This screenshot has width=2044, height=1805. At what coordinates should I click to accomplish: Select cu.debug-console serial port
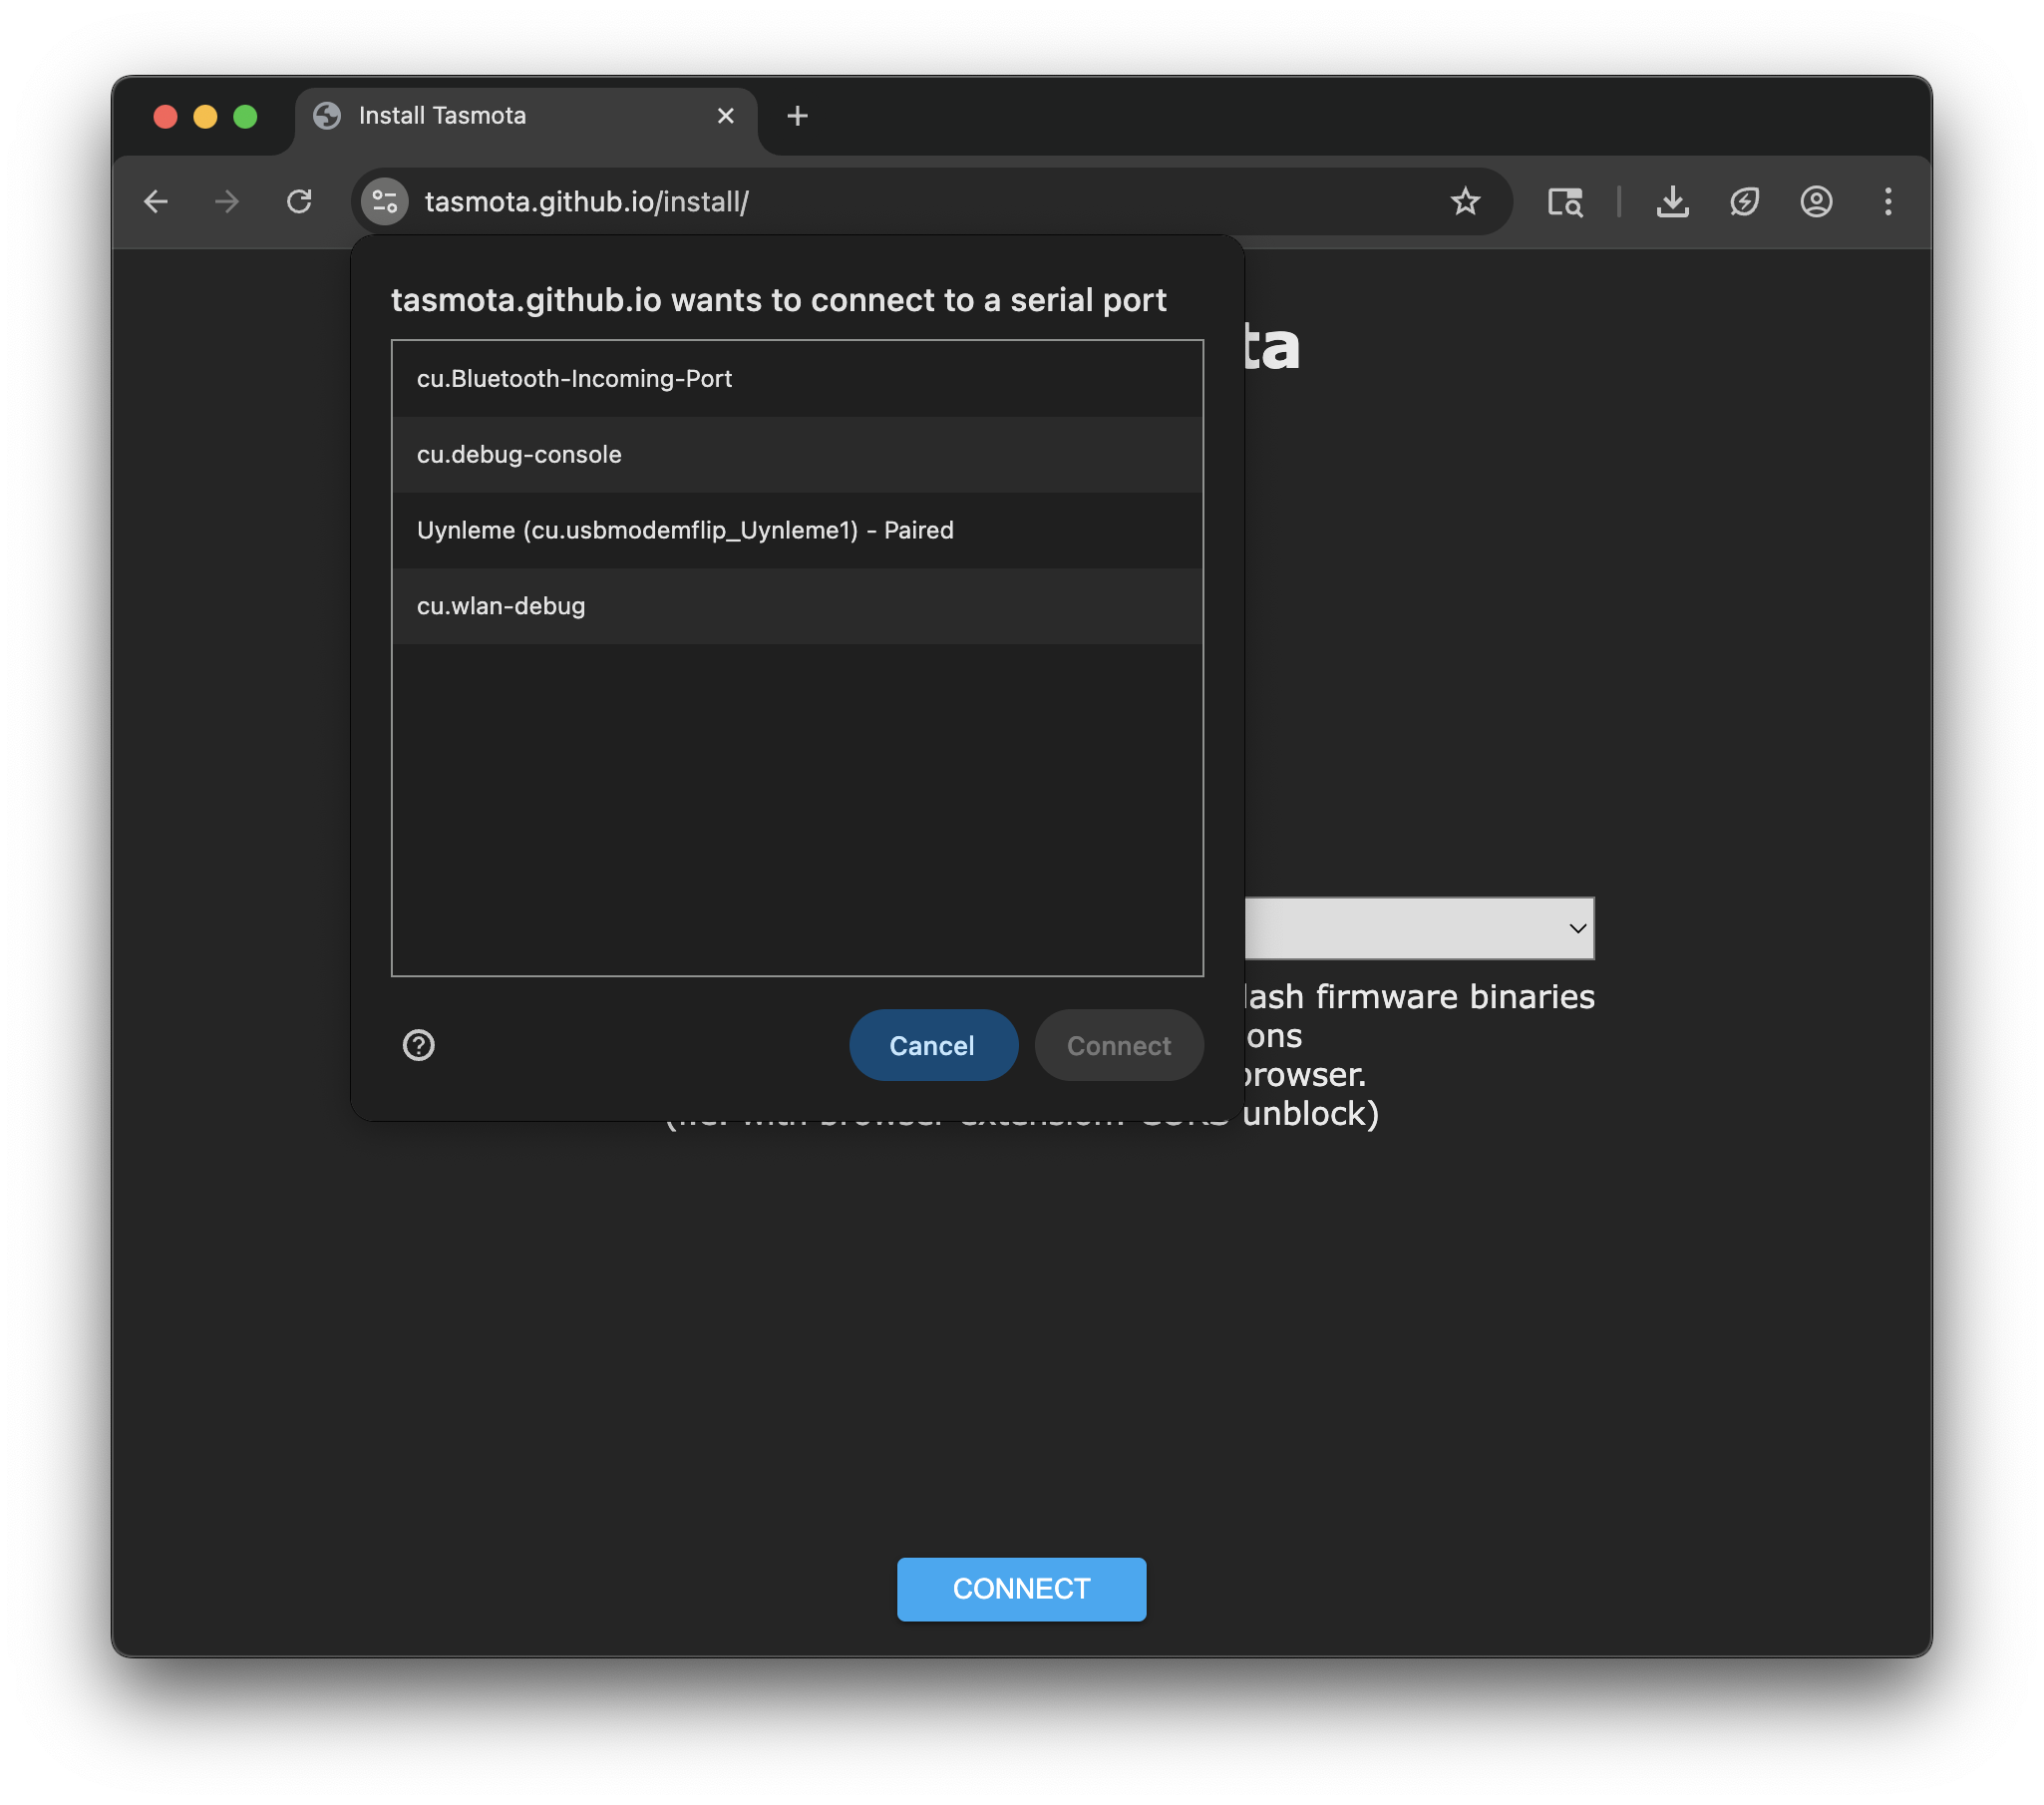(796, 455)
